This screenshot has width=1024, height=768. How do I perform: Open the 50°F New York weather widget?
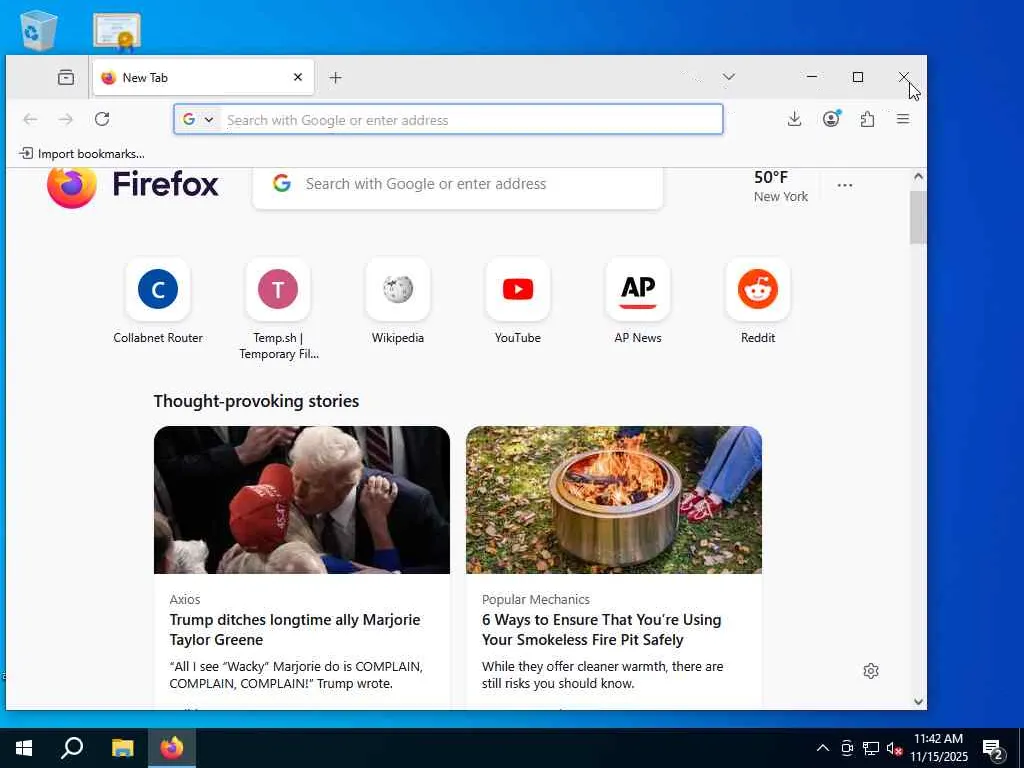point(780,186)
